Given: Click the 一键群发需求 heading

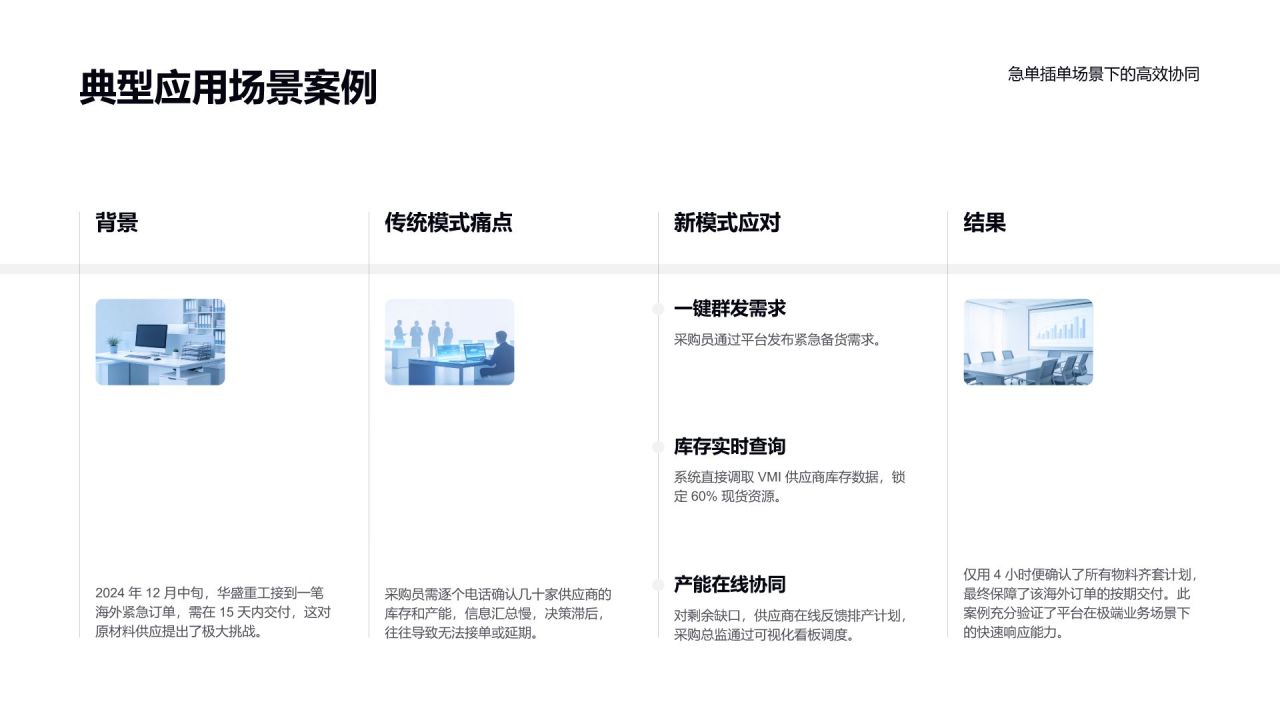Looking at the screenshot, I should pyautogui.click(x=730, y=309).
